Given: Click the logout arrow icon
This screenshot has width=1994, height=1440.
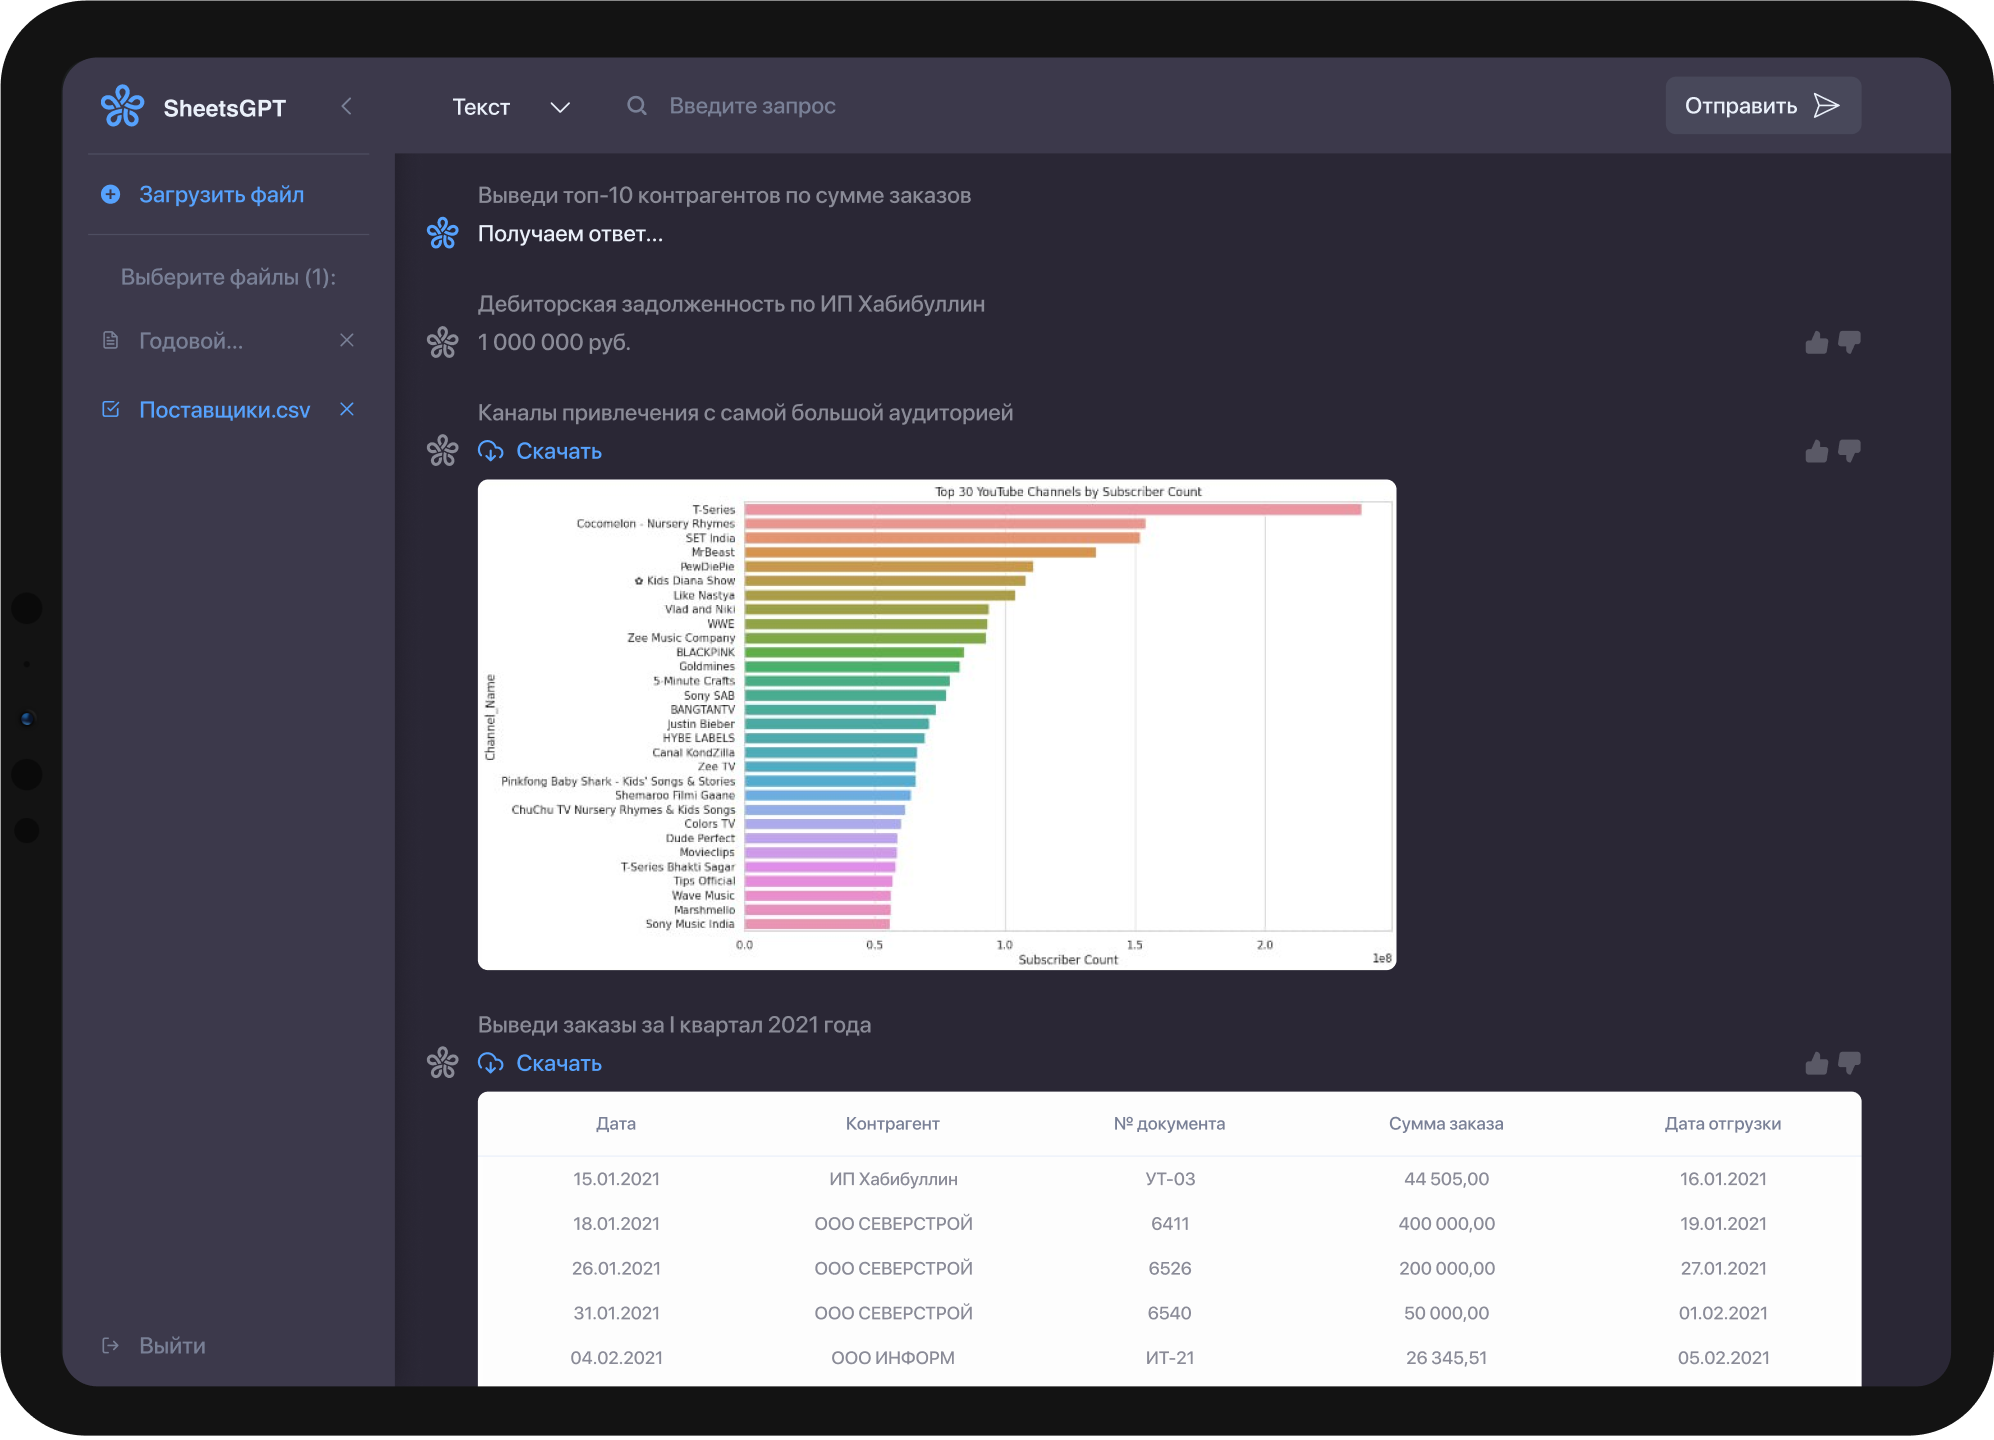Looking at the screenshot, I should [x=111, y=1346].
